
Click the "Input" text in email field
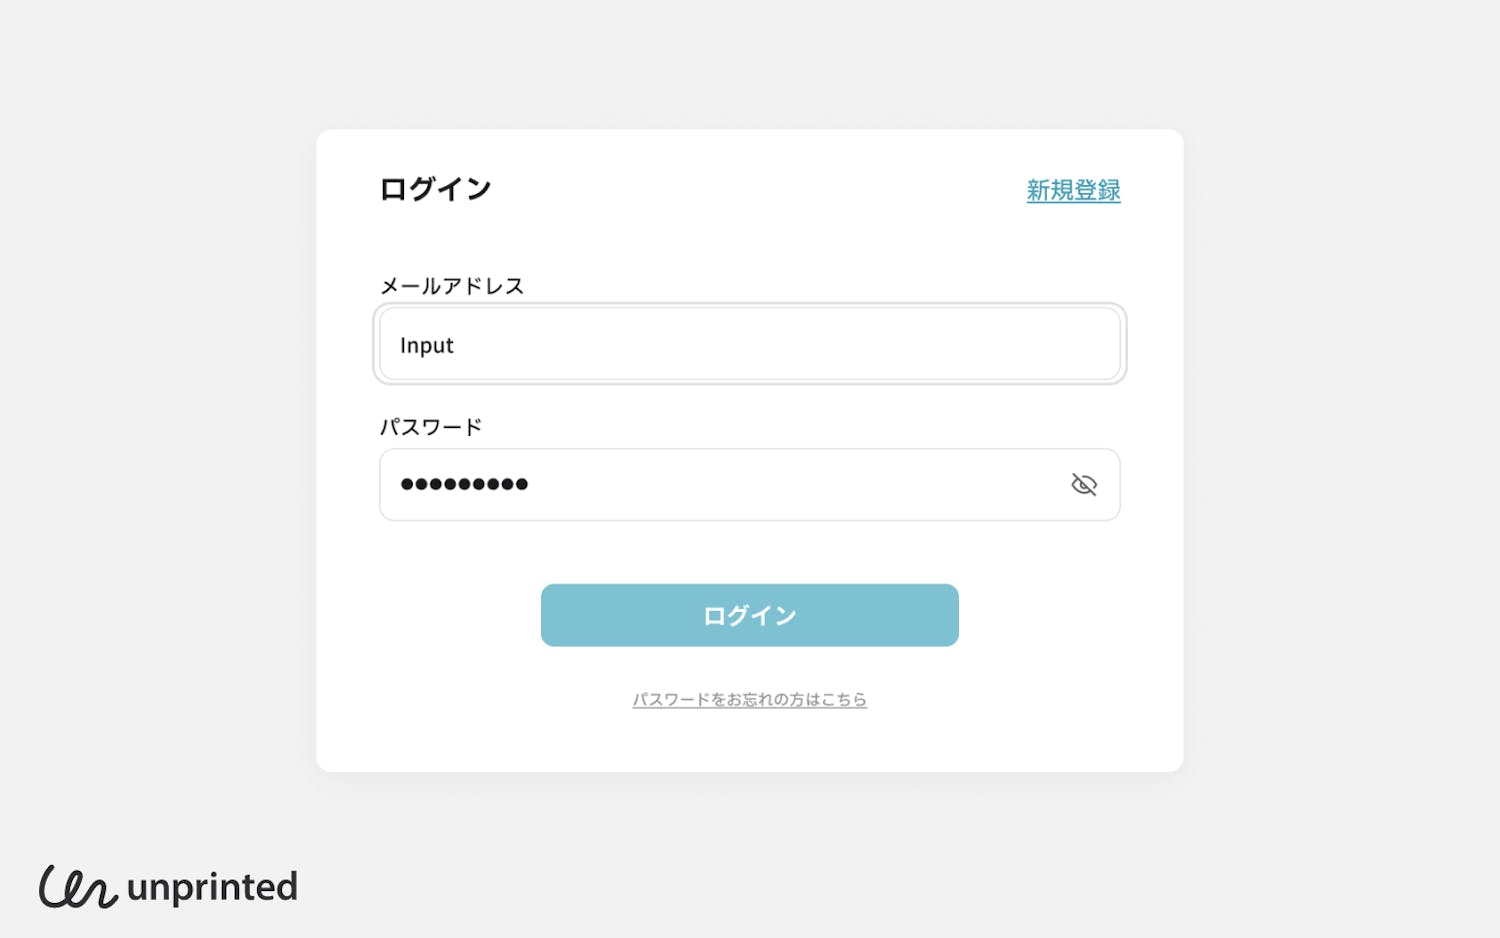click(427, 345)
